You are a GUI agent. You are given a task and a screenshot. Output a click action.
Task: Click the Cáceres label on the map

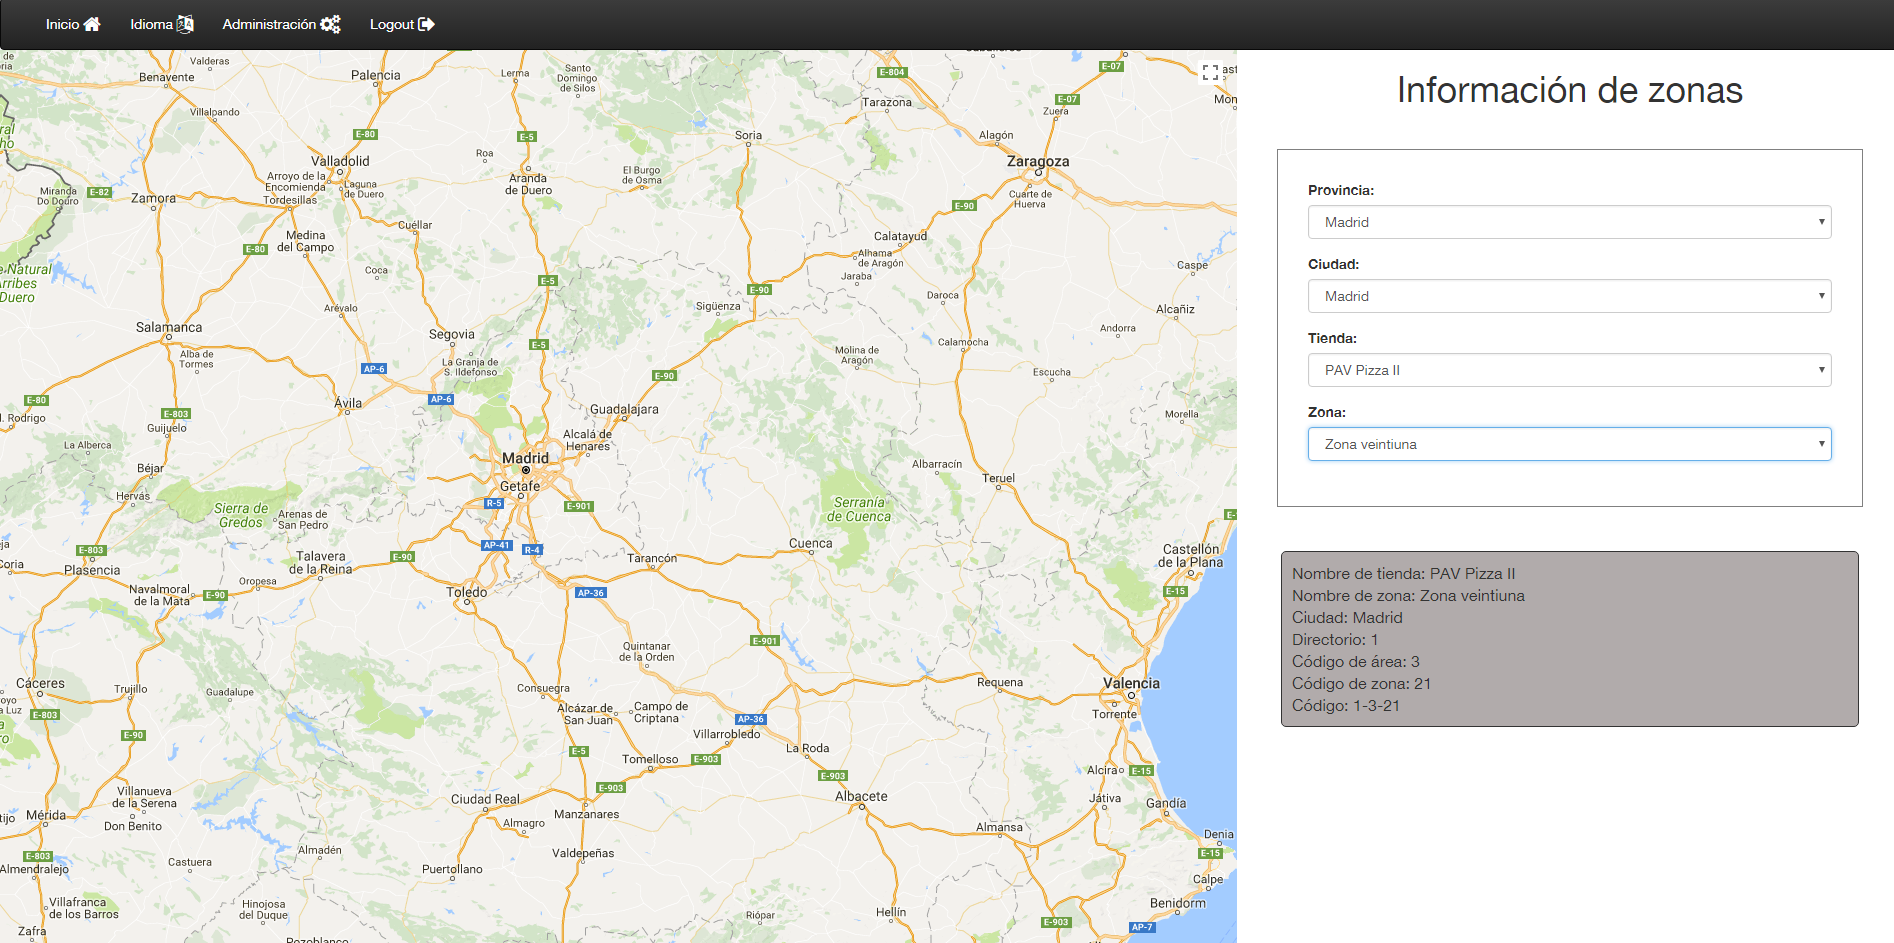[40, 683]
